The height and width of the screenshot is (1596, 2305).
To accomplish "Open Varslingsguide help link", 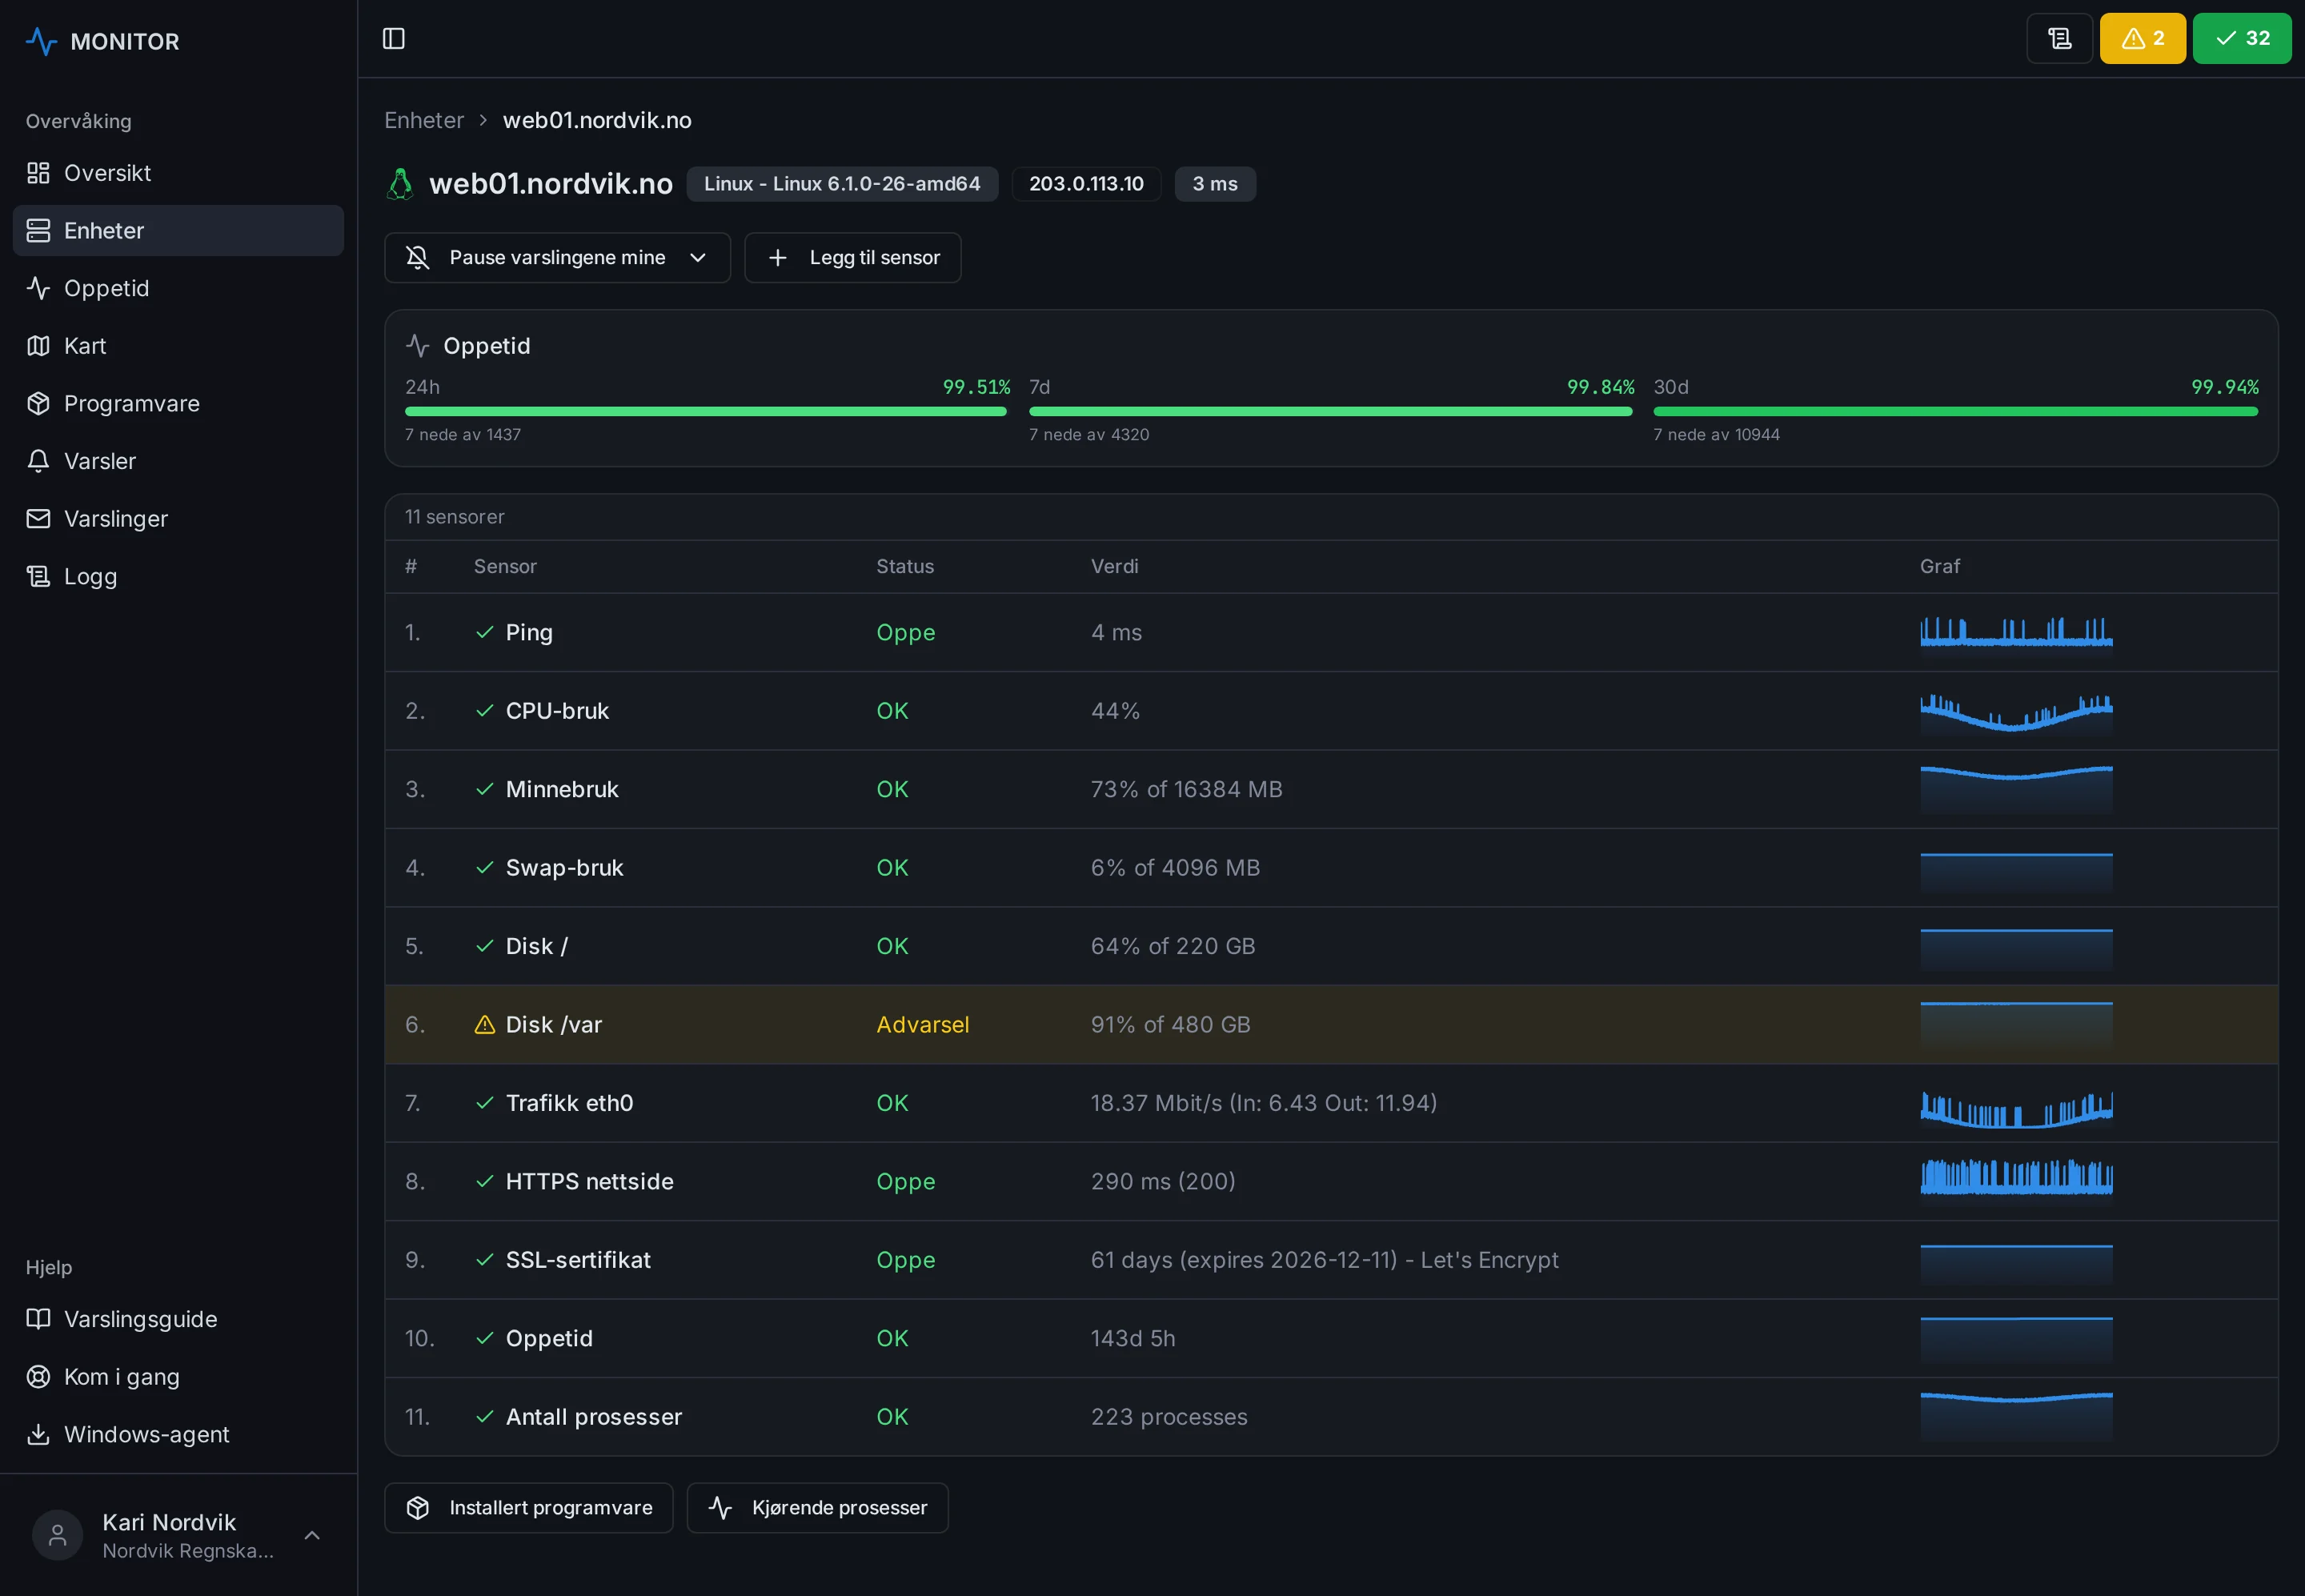I will [x=178, y=1319].
